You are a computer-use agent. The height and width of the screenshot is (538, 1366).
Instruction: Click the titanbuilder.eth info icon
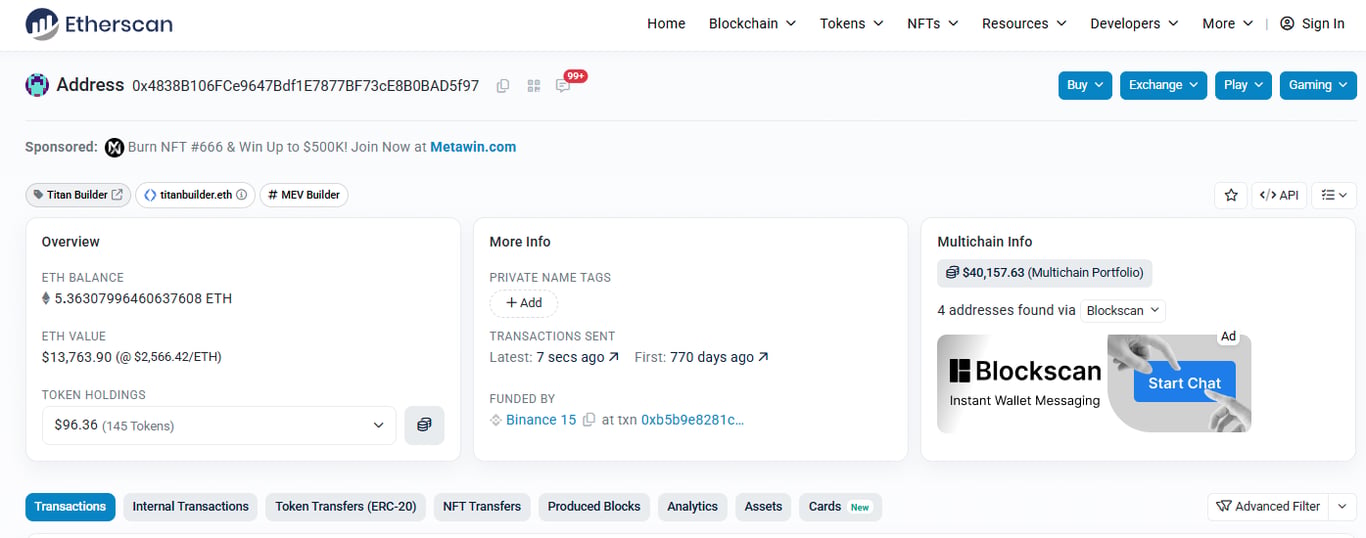(x=241, y=195)
